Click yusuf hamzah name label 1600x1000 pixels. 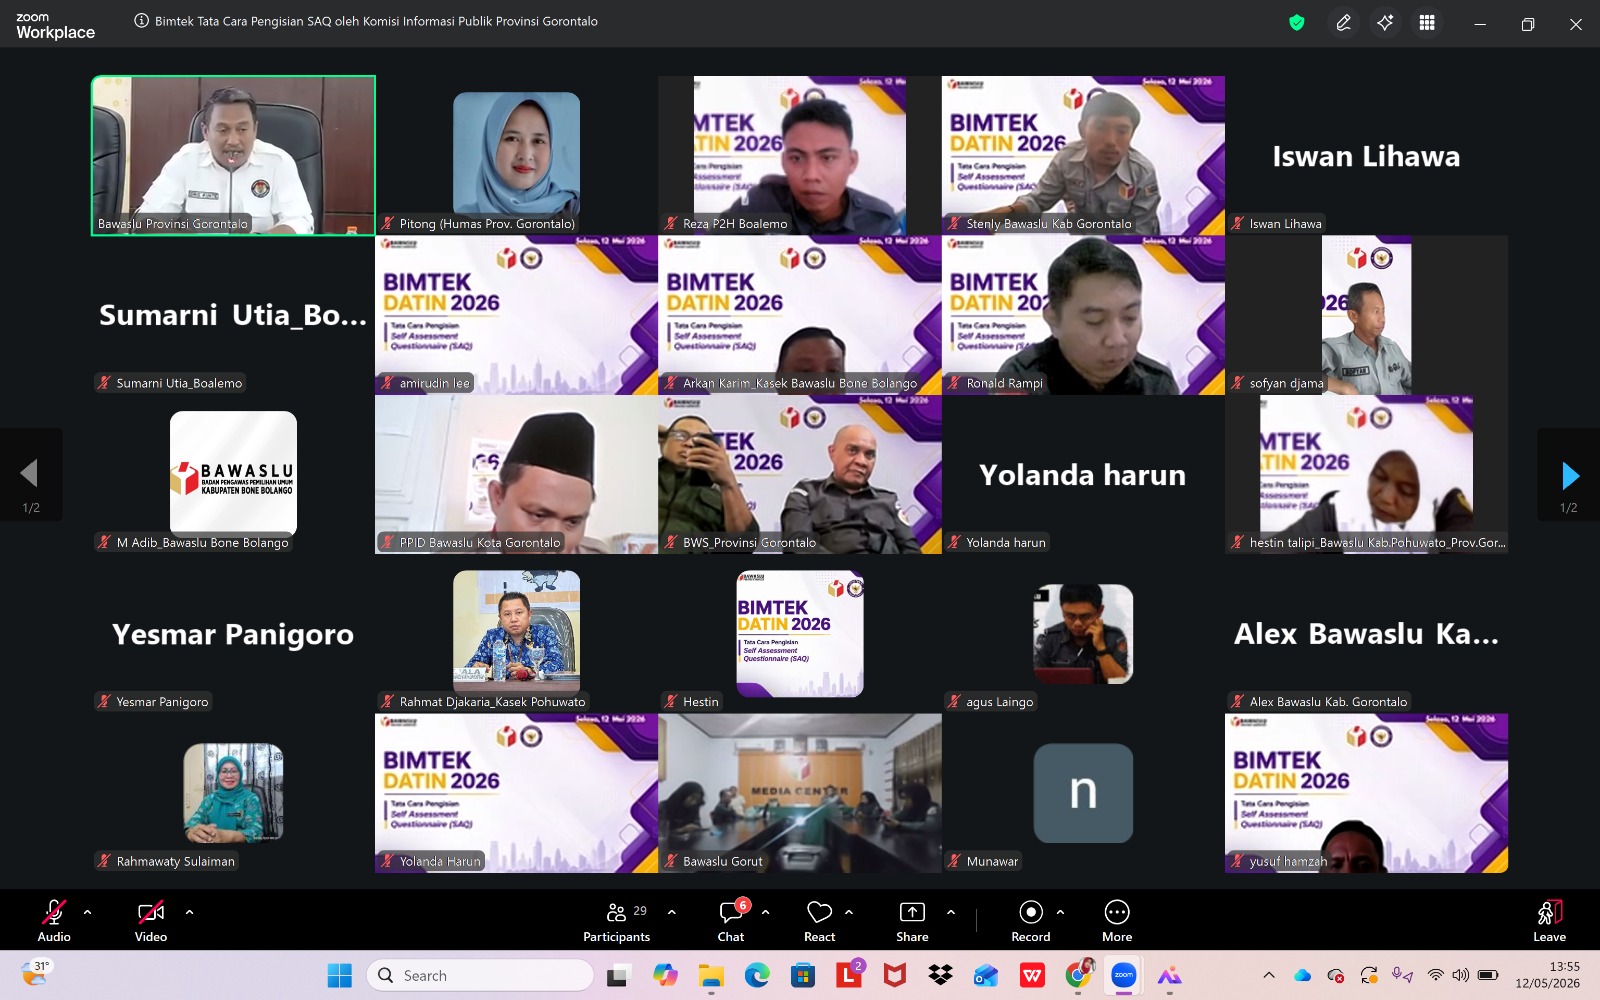(x=1288, y=861)
